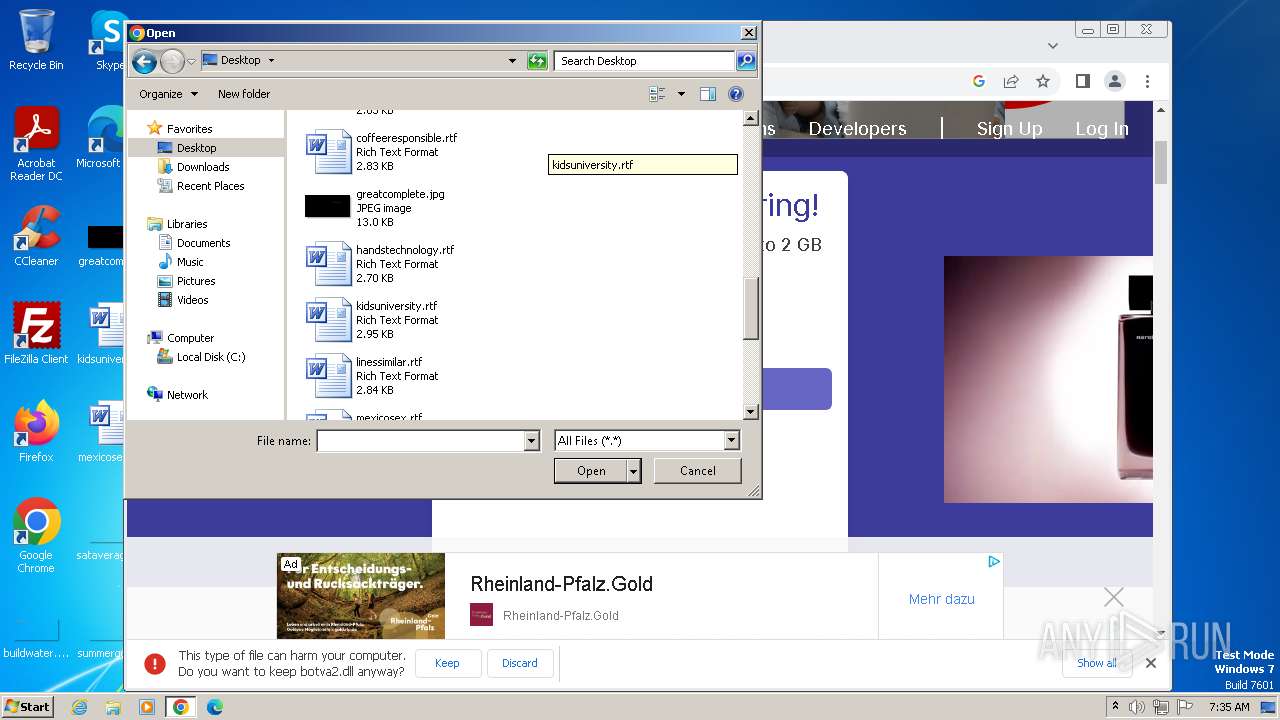The image size is (1280, 720).
Task: Select Pictures library
Action: 196,281
